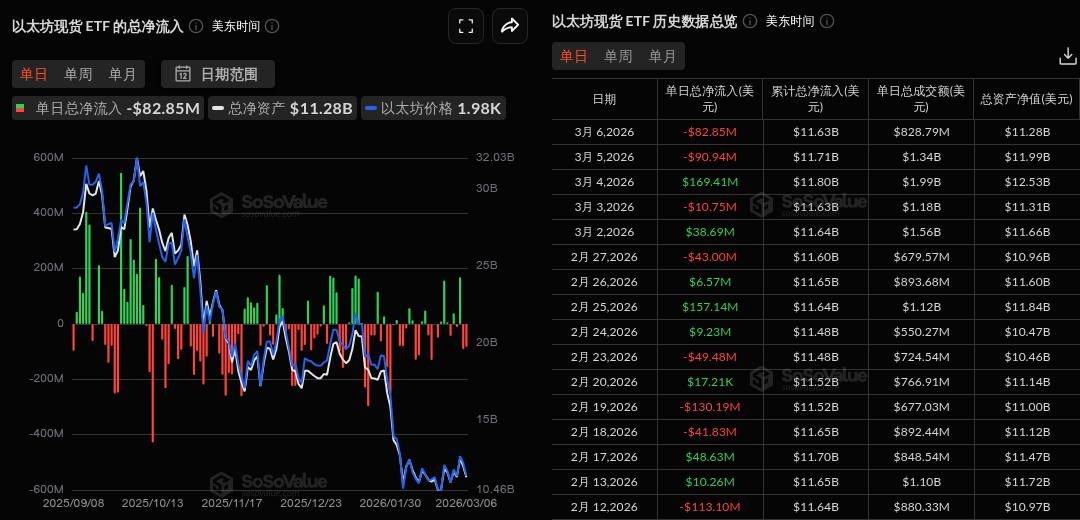Click info icon next to chart's 美东时间
Screen dimensions: 1080x520
click(272, 26)
